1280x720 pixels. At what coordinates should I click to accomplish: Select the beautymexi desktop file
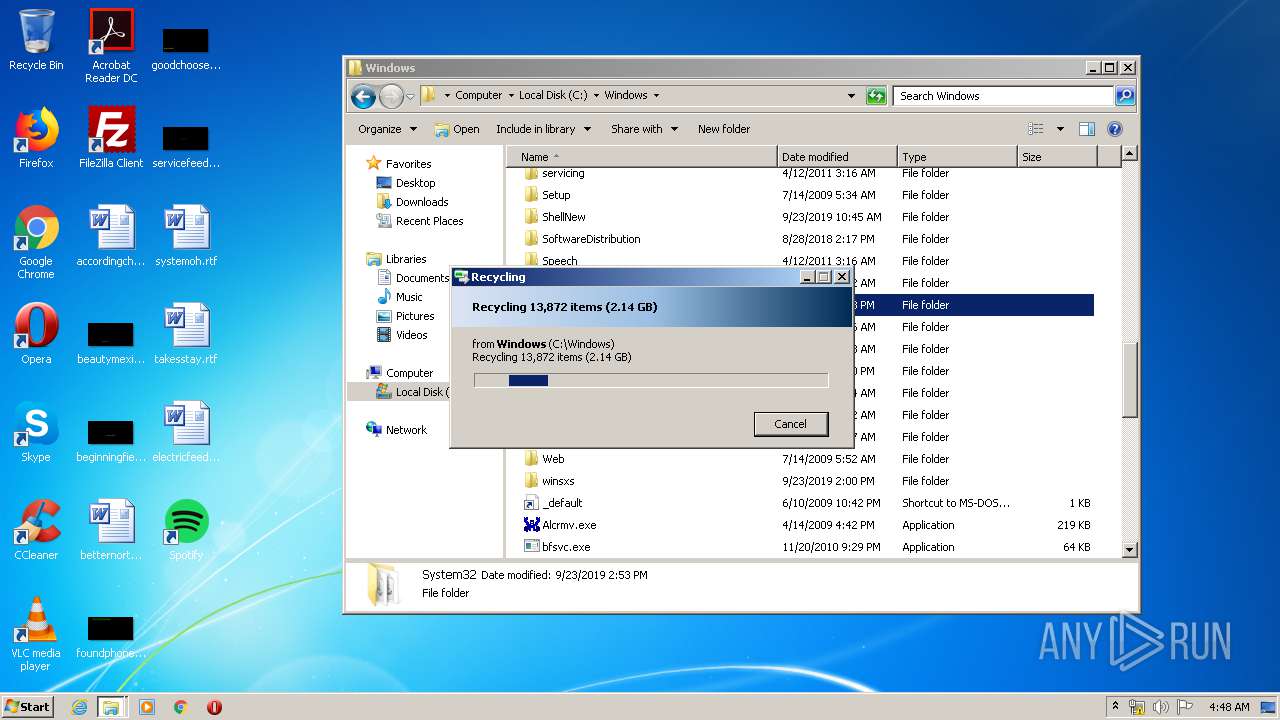pos(111,342)
